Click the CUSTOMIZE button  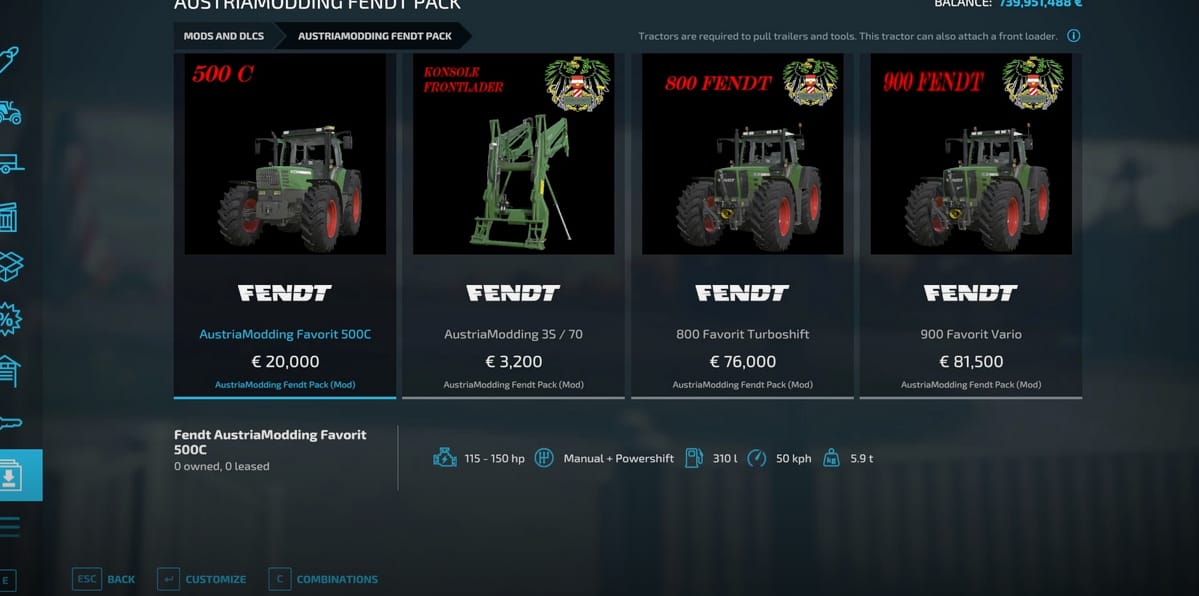(x=202, y=579)
